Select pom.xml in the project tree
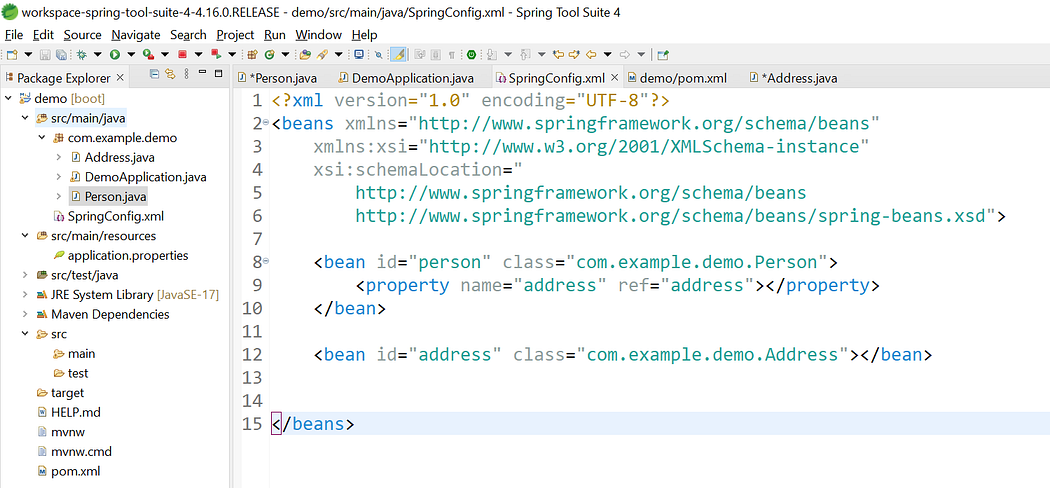The image size is (1050, 488). [x=68, y=471]
